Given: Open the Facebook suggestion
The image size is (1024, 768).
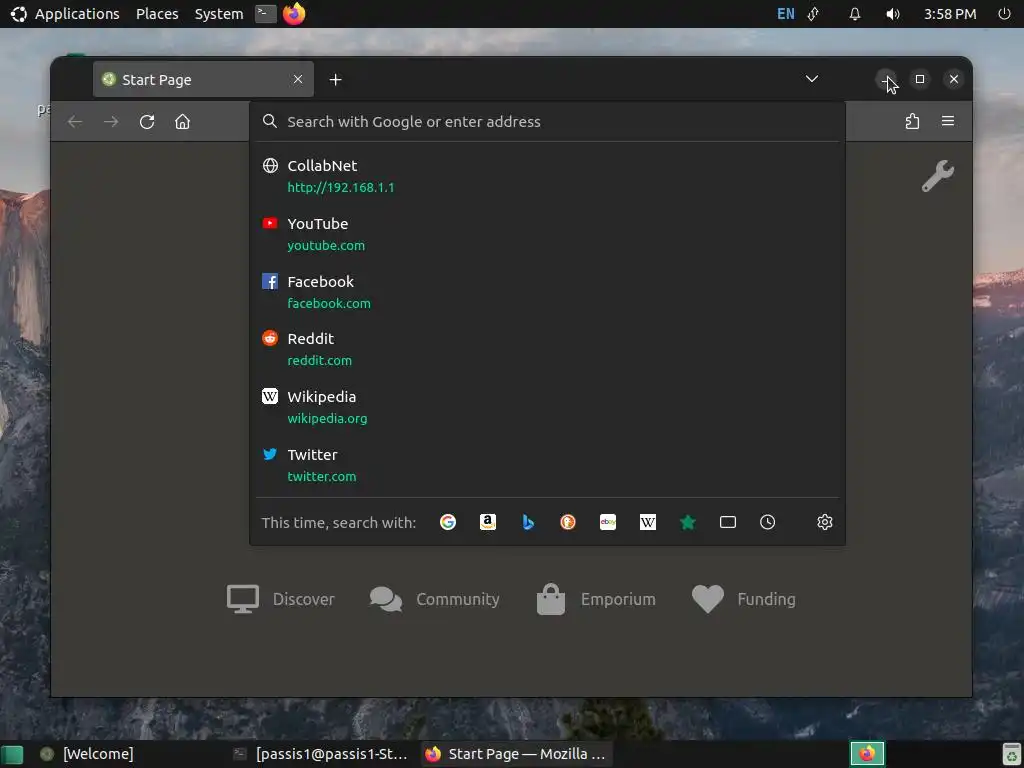Looking at the screenshot, I should (x=547, y=292).
